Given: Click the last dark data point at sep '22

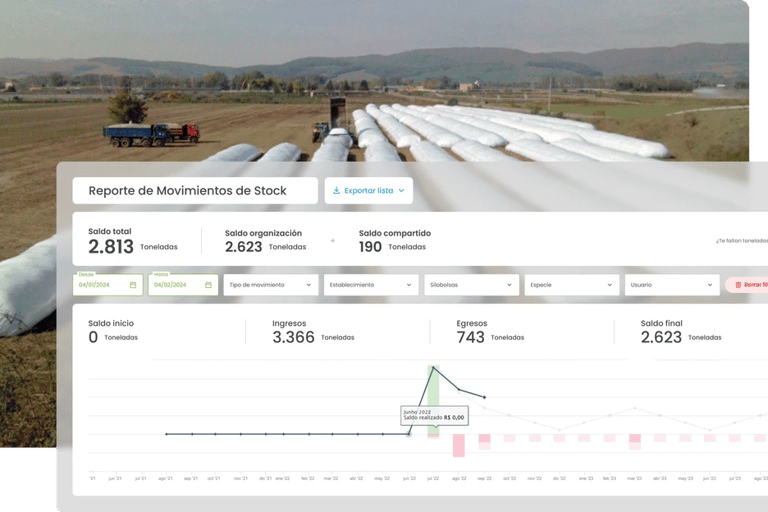Looking at the screenshot, I should click(485, 397).
